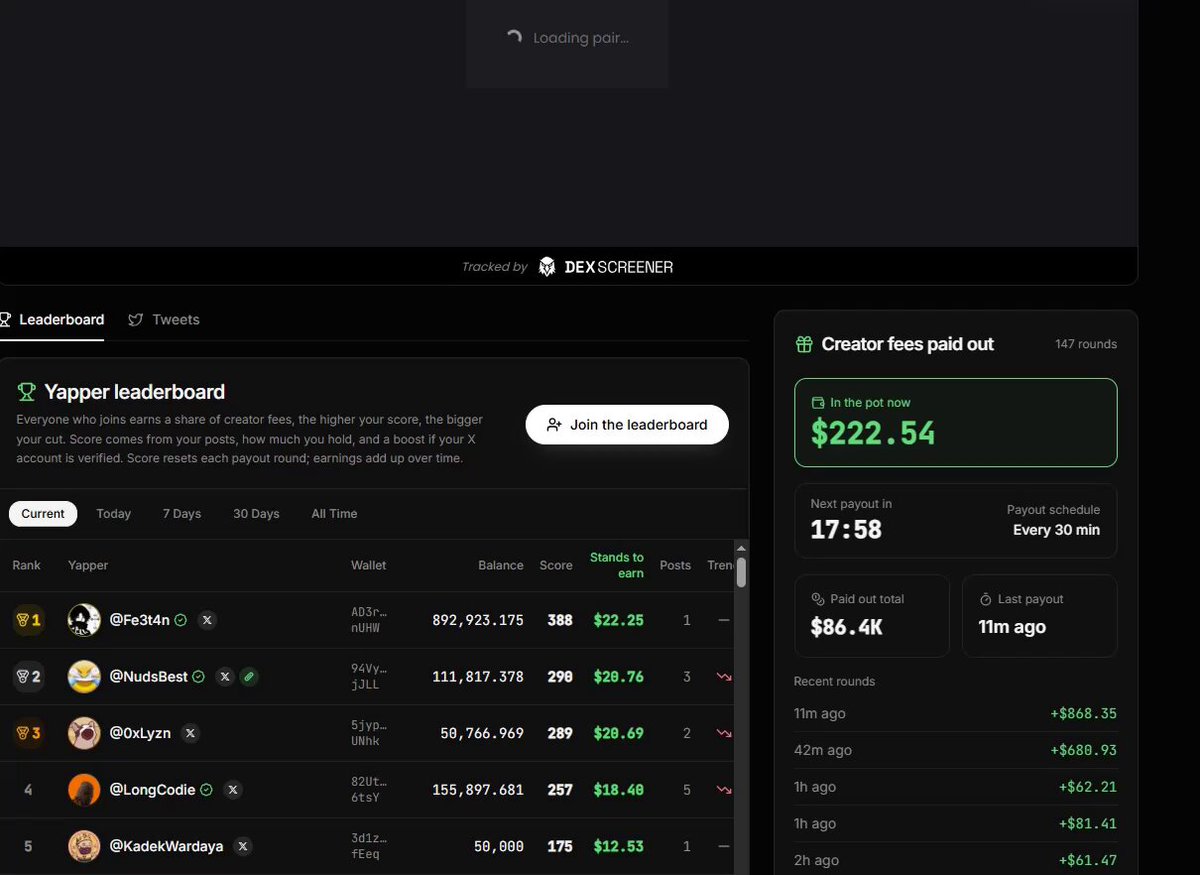Select the 7 Days time filter
This screenshot has height=875, width=1200.
pos(182,514)
